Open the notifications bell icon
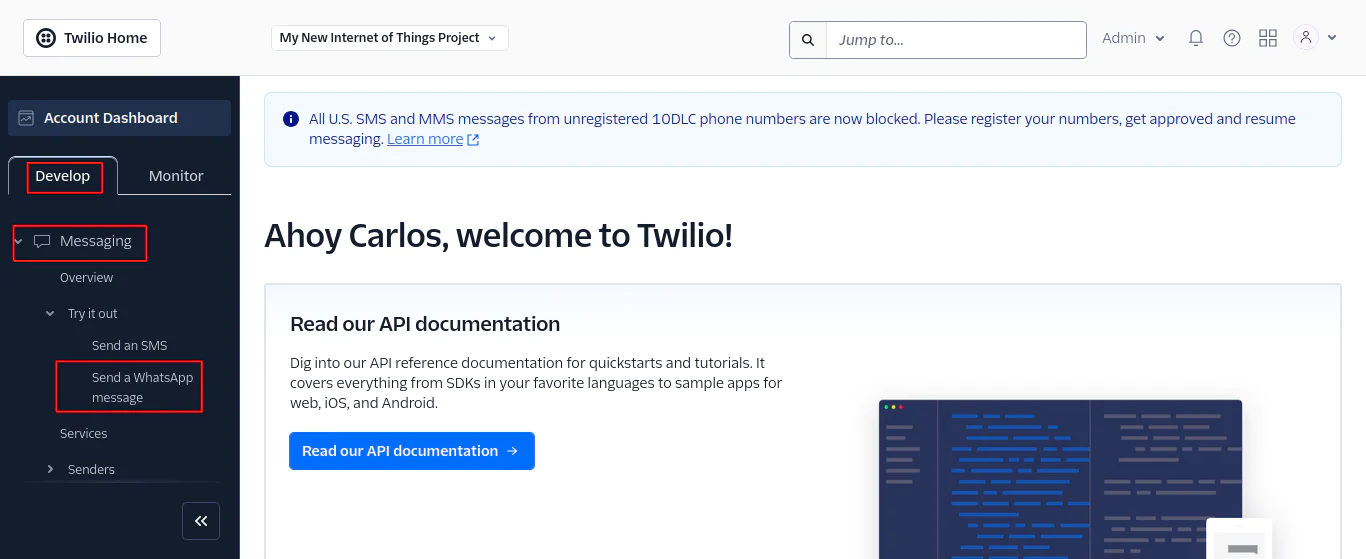The image size is (1366, 559). 1195,38
